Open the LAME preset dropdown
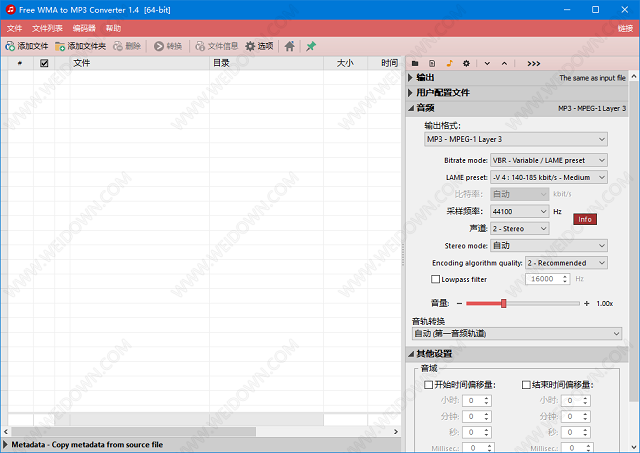 coord(549,178)
